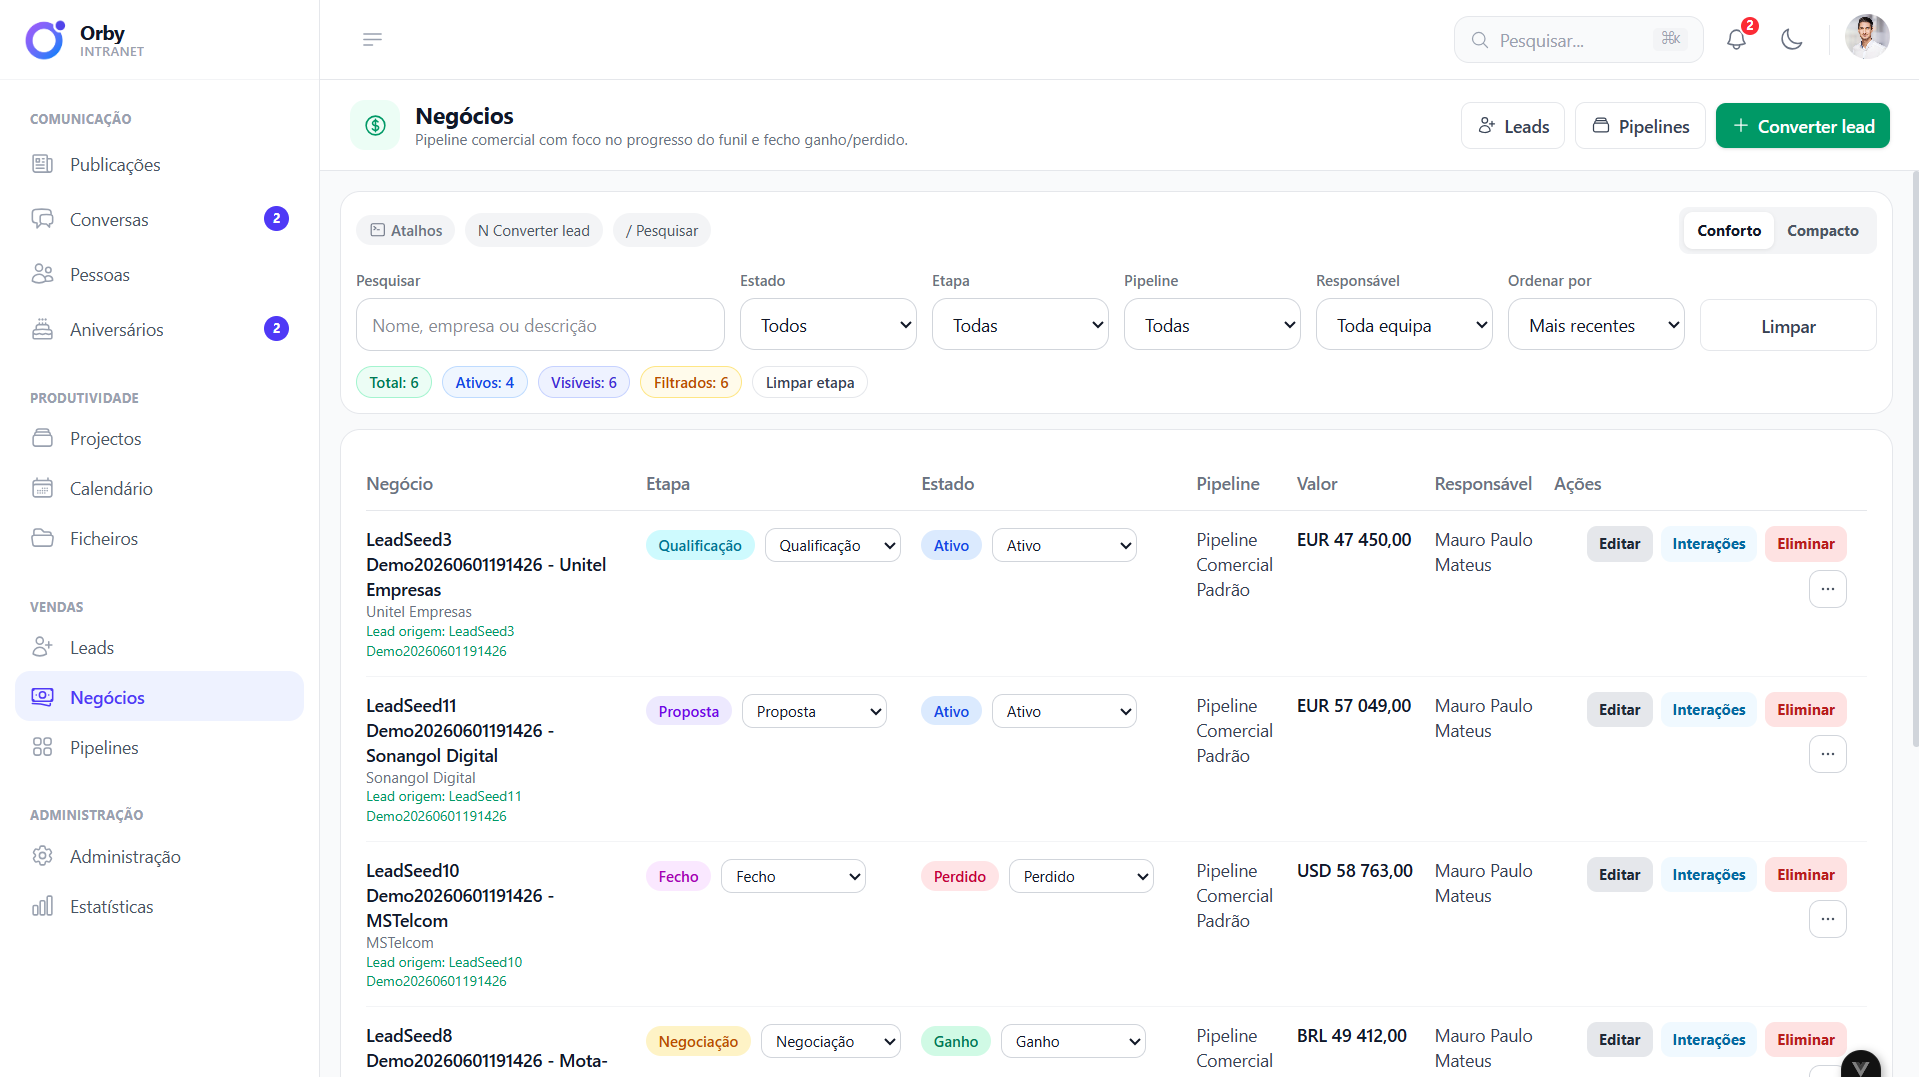Viewport: 1919px width, 1077px height.
Task: Open Interações for LeadSeed10
Action: pyautogui.click(x=1708, y=875)
